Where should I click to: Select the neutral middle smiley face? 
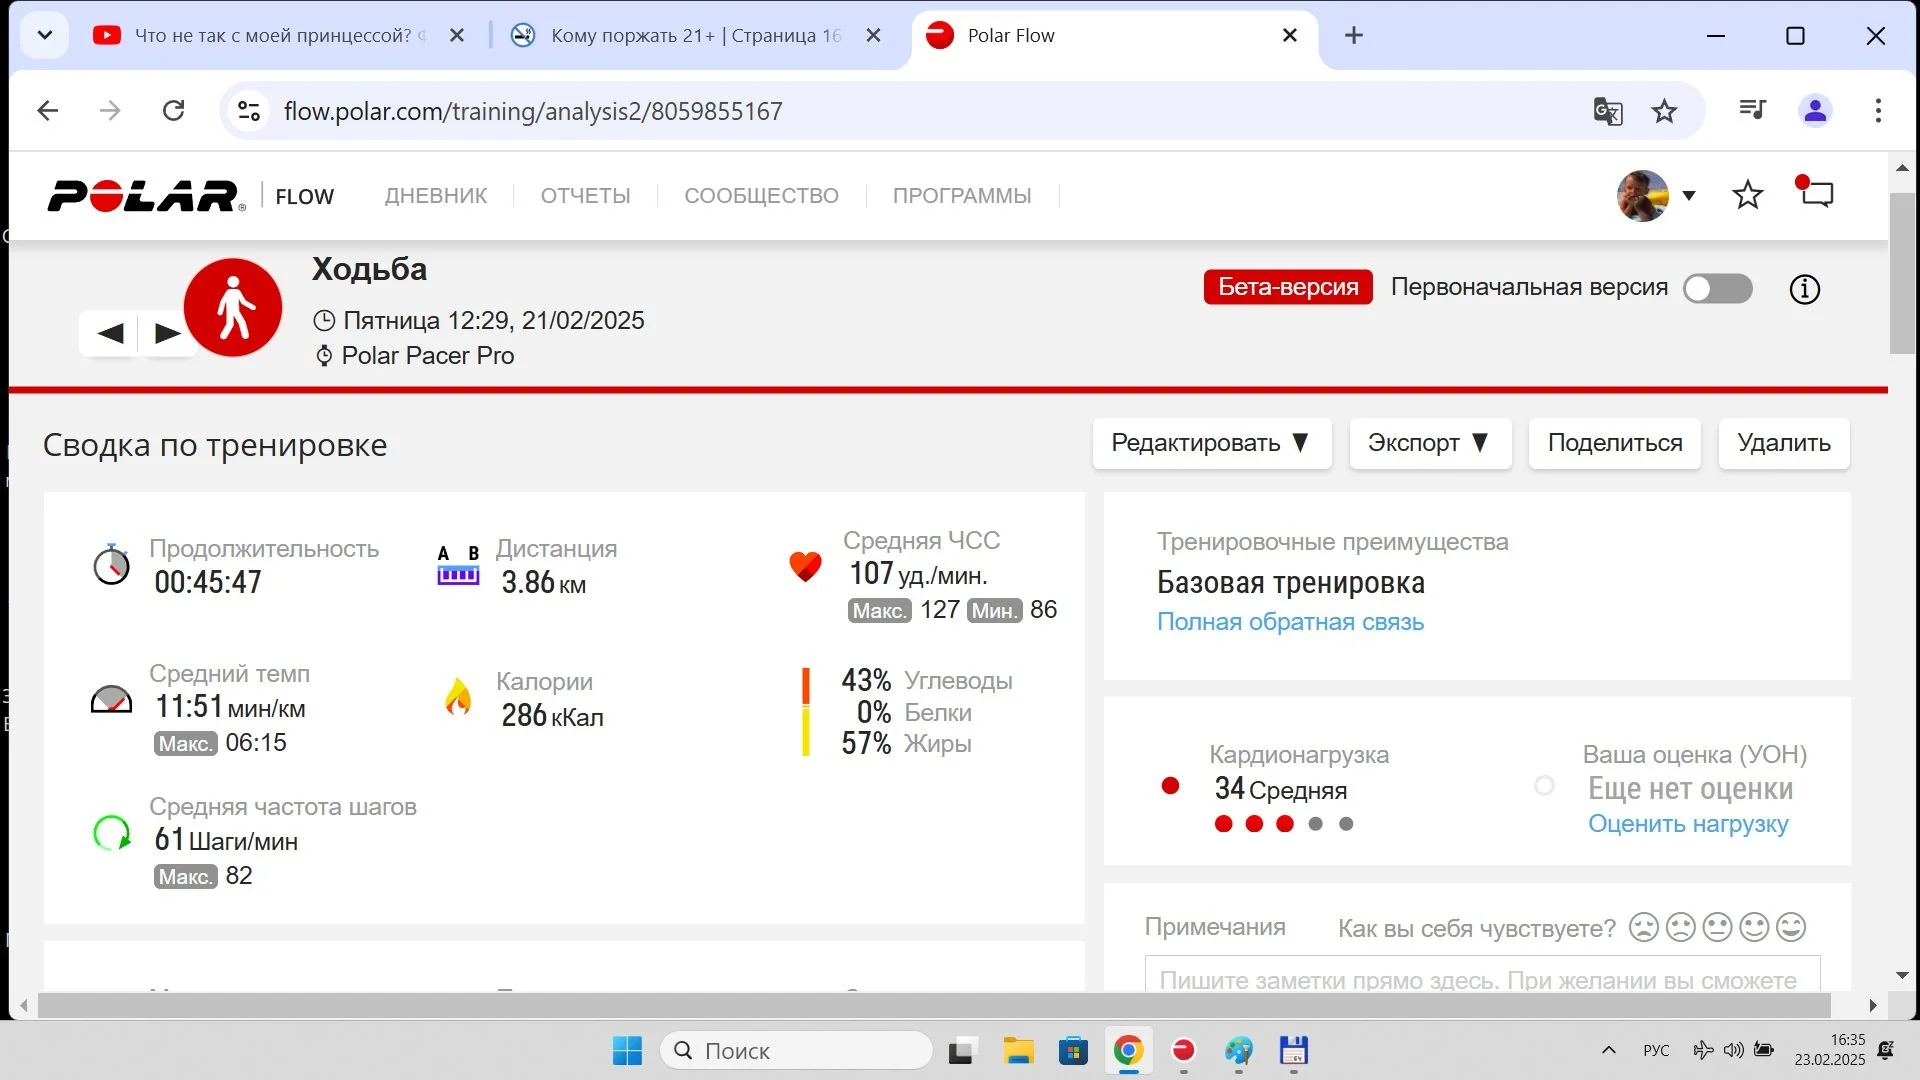click(x=1717, y=927)
